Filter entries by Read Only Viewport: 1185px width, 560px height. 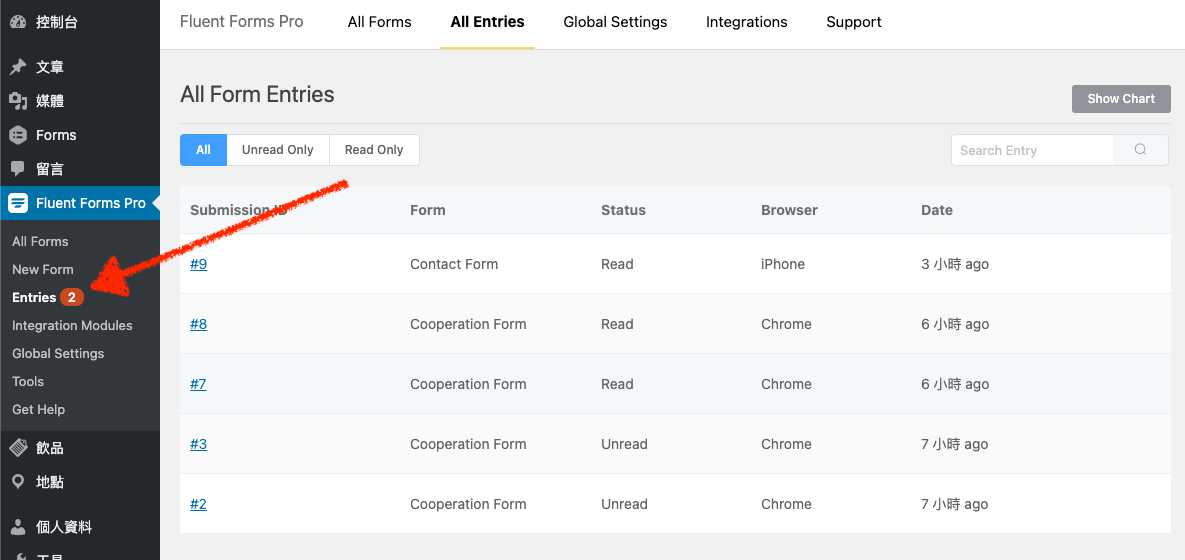374,150
